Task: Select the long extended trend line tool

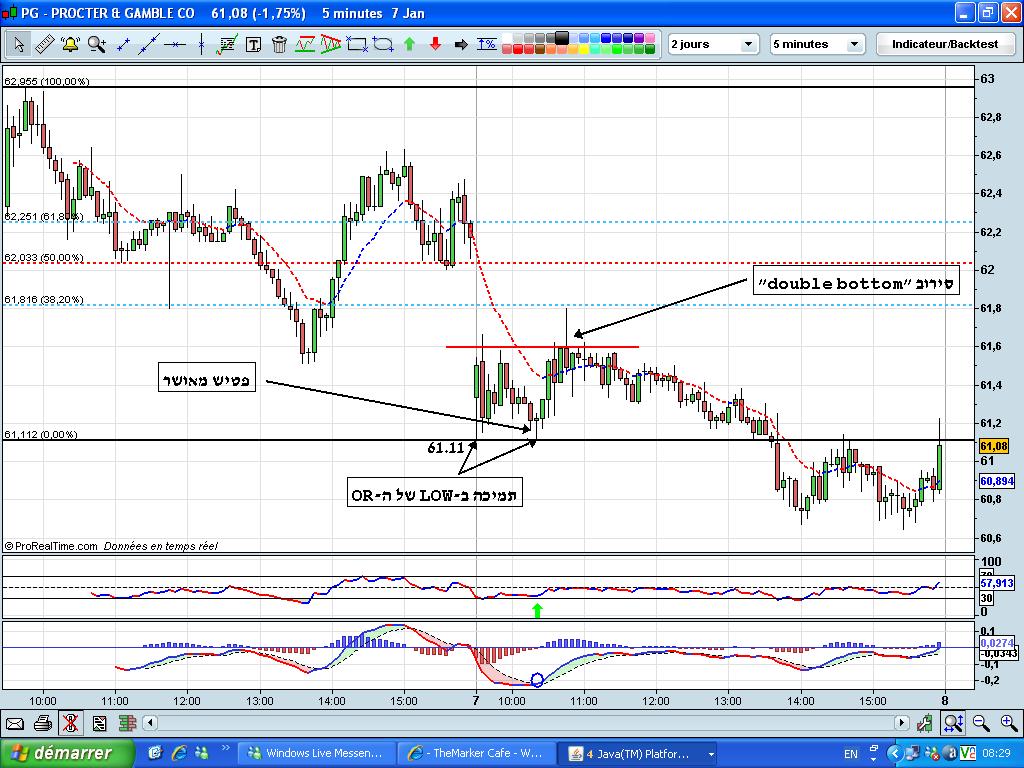Action: pos(149,44)
